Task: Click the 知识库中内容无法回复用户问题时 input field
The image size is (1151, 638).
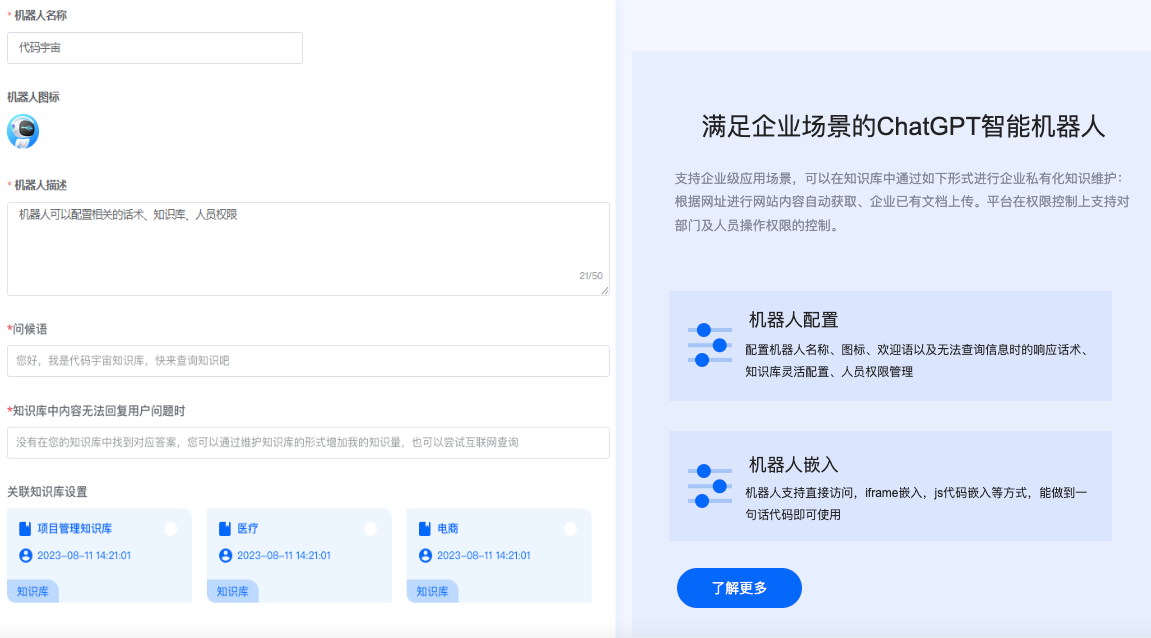Action: click(308, 443)
